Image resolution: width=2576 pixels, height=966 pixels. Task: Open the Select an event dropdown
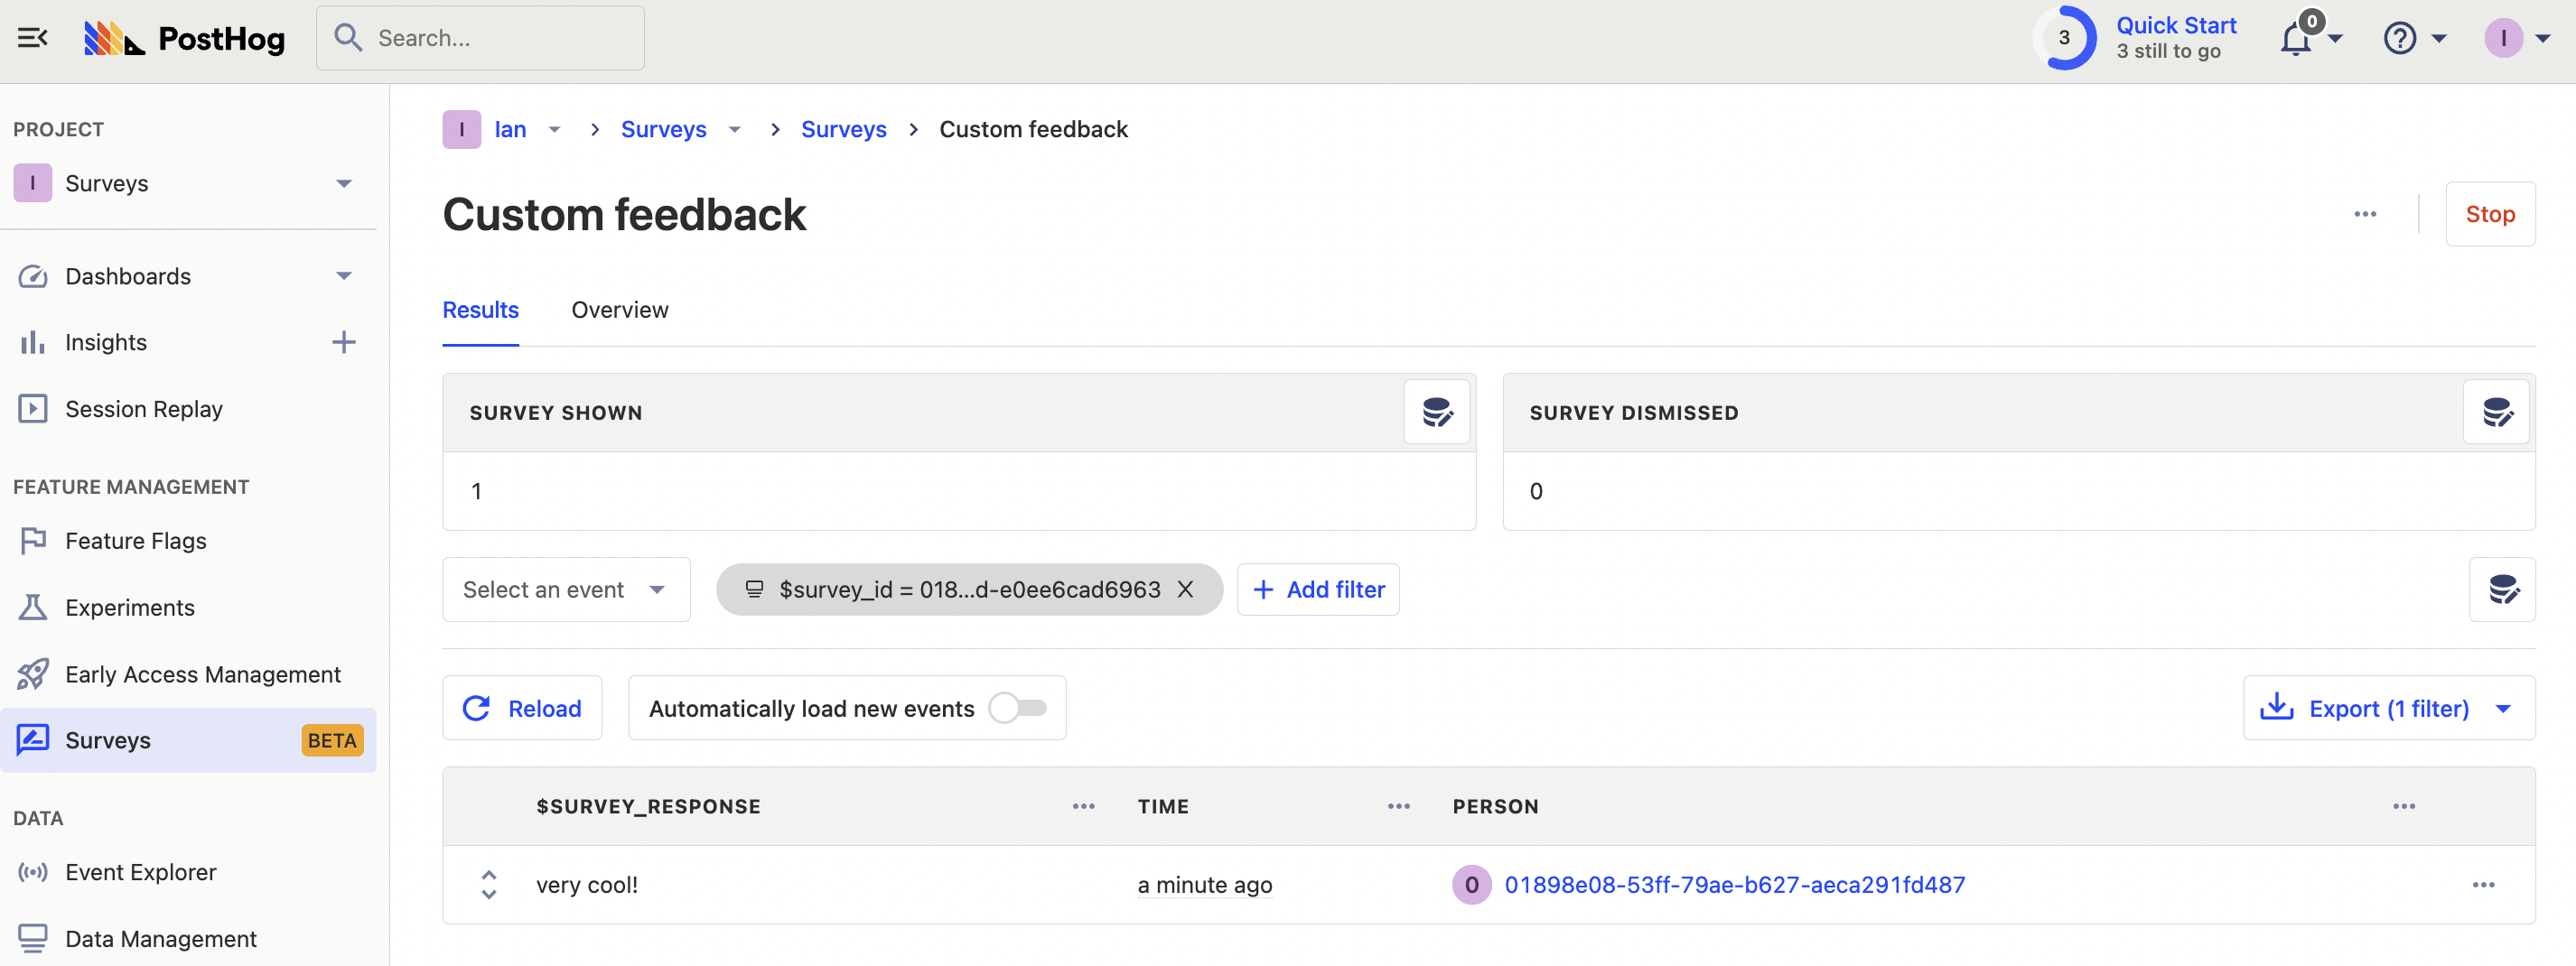click(566, 590)
